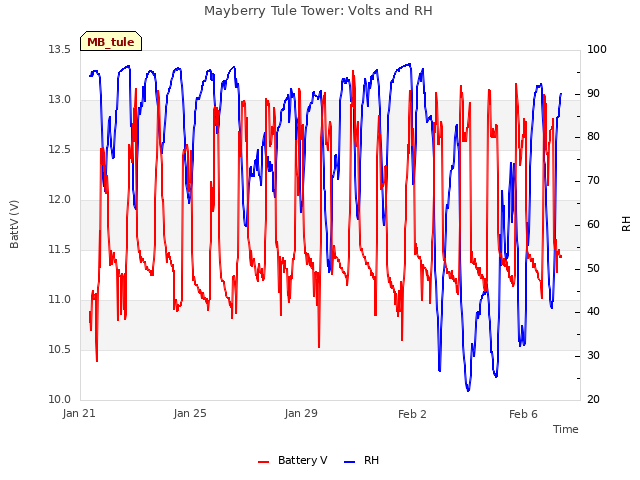The height and width of the screenshot is (480, 640).
Task: Click the Jan 25 date label
Action: [x=190, y=413]
